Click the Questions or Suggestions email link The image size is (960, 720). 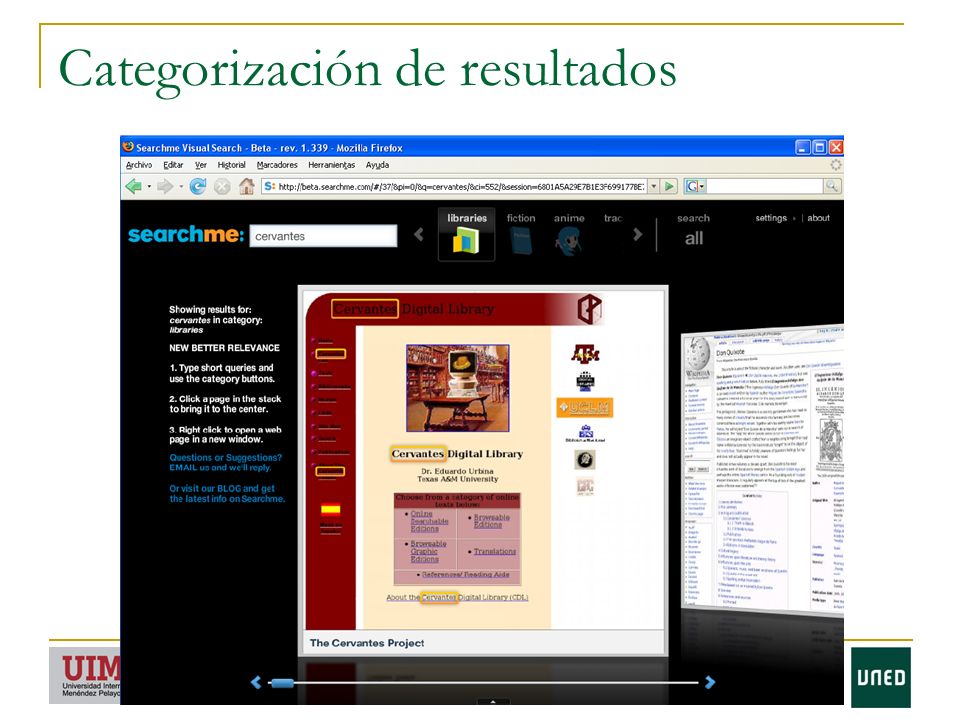225,462
